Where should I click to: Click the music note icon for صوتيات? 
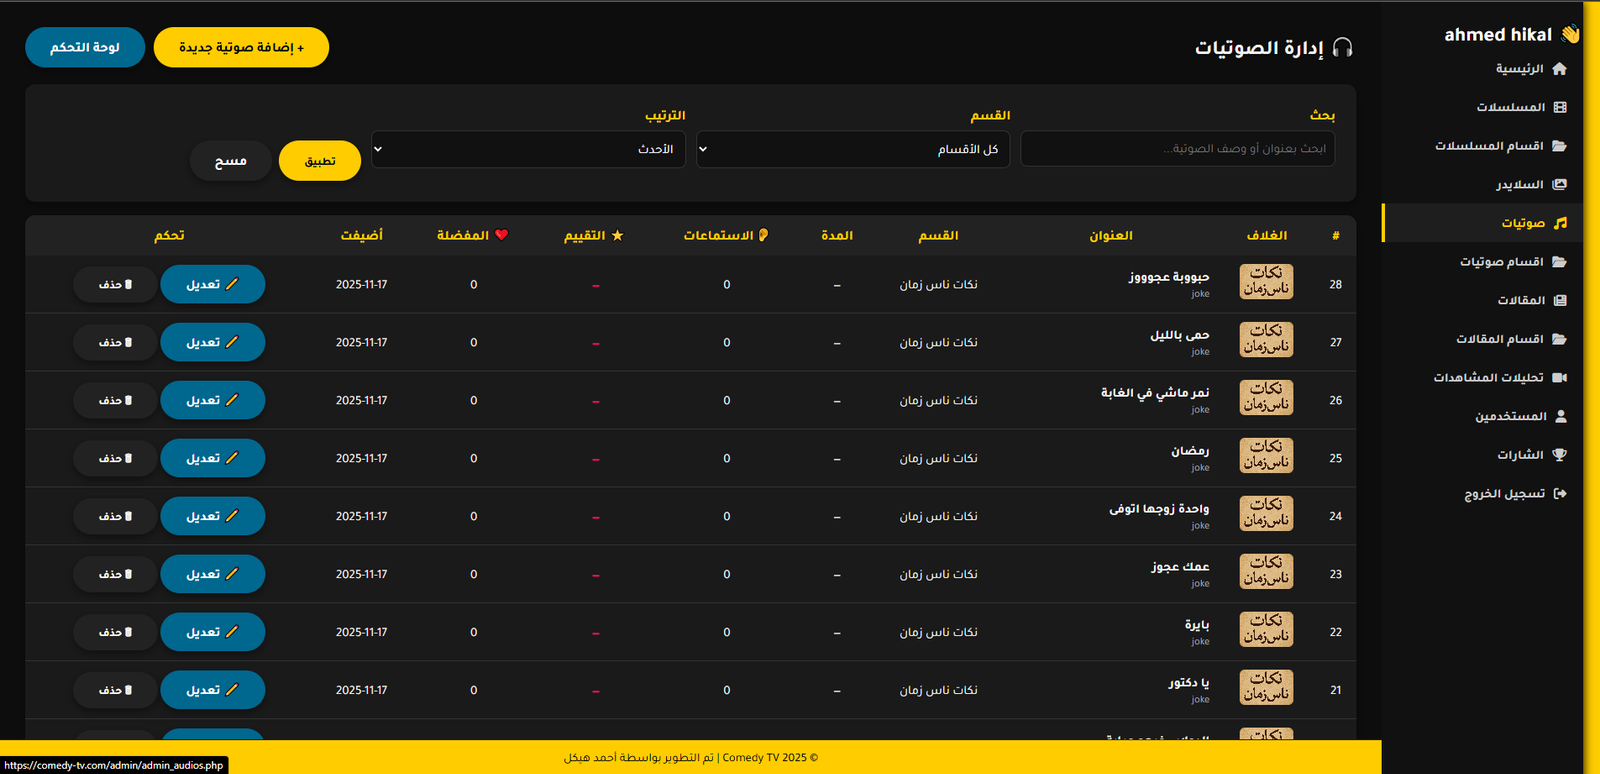[1560, 223]
